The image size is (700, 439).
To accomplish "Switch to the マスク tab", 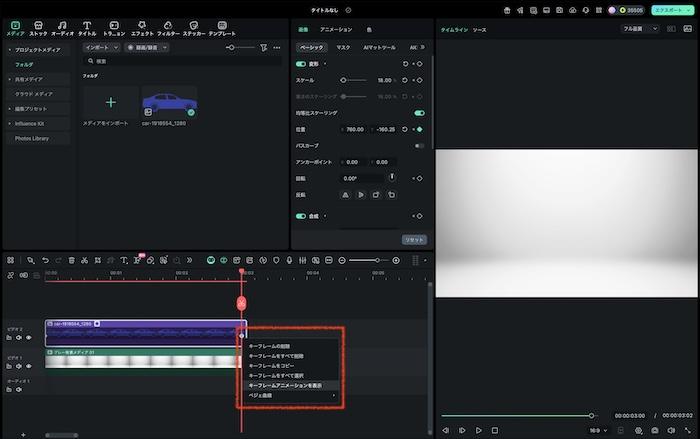I will (x=343, y=47).
